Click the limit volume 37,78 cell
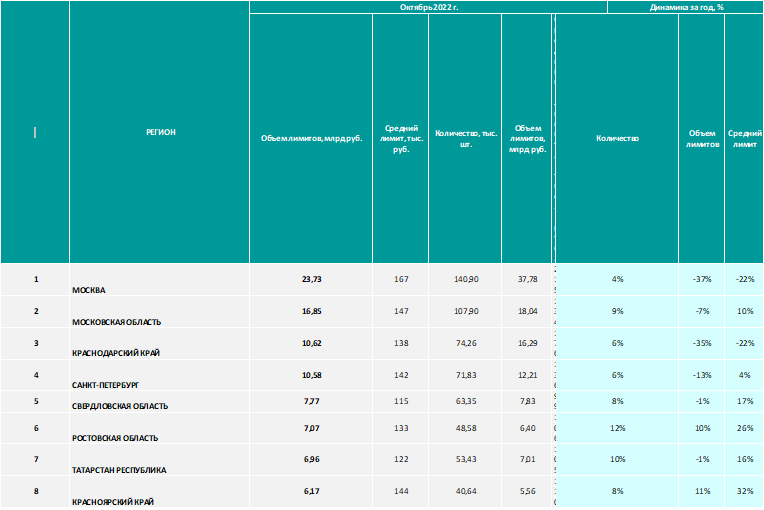The image size is (764, 510). [527, 280]
